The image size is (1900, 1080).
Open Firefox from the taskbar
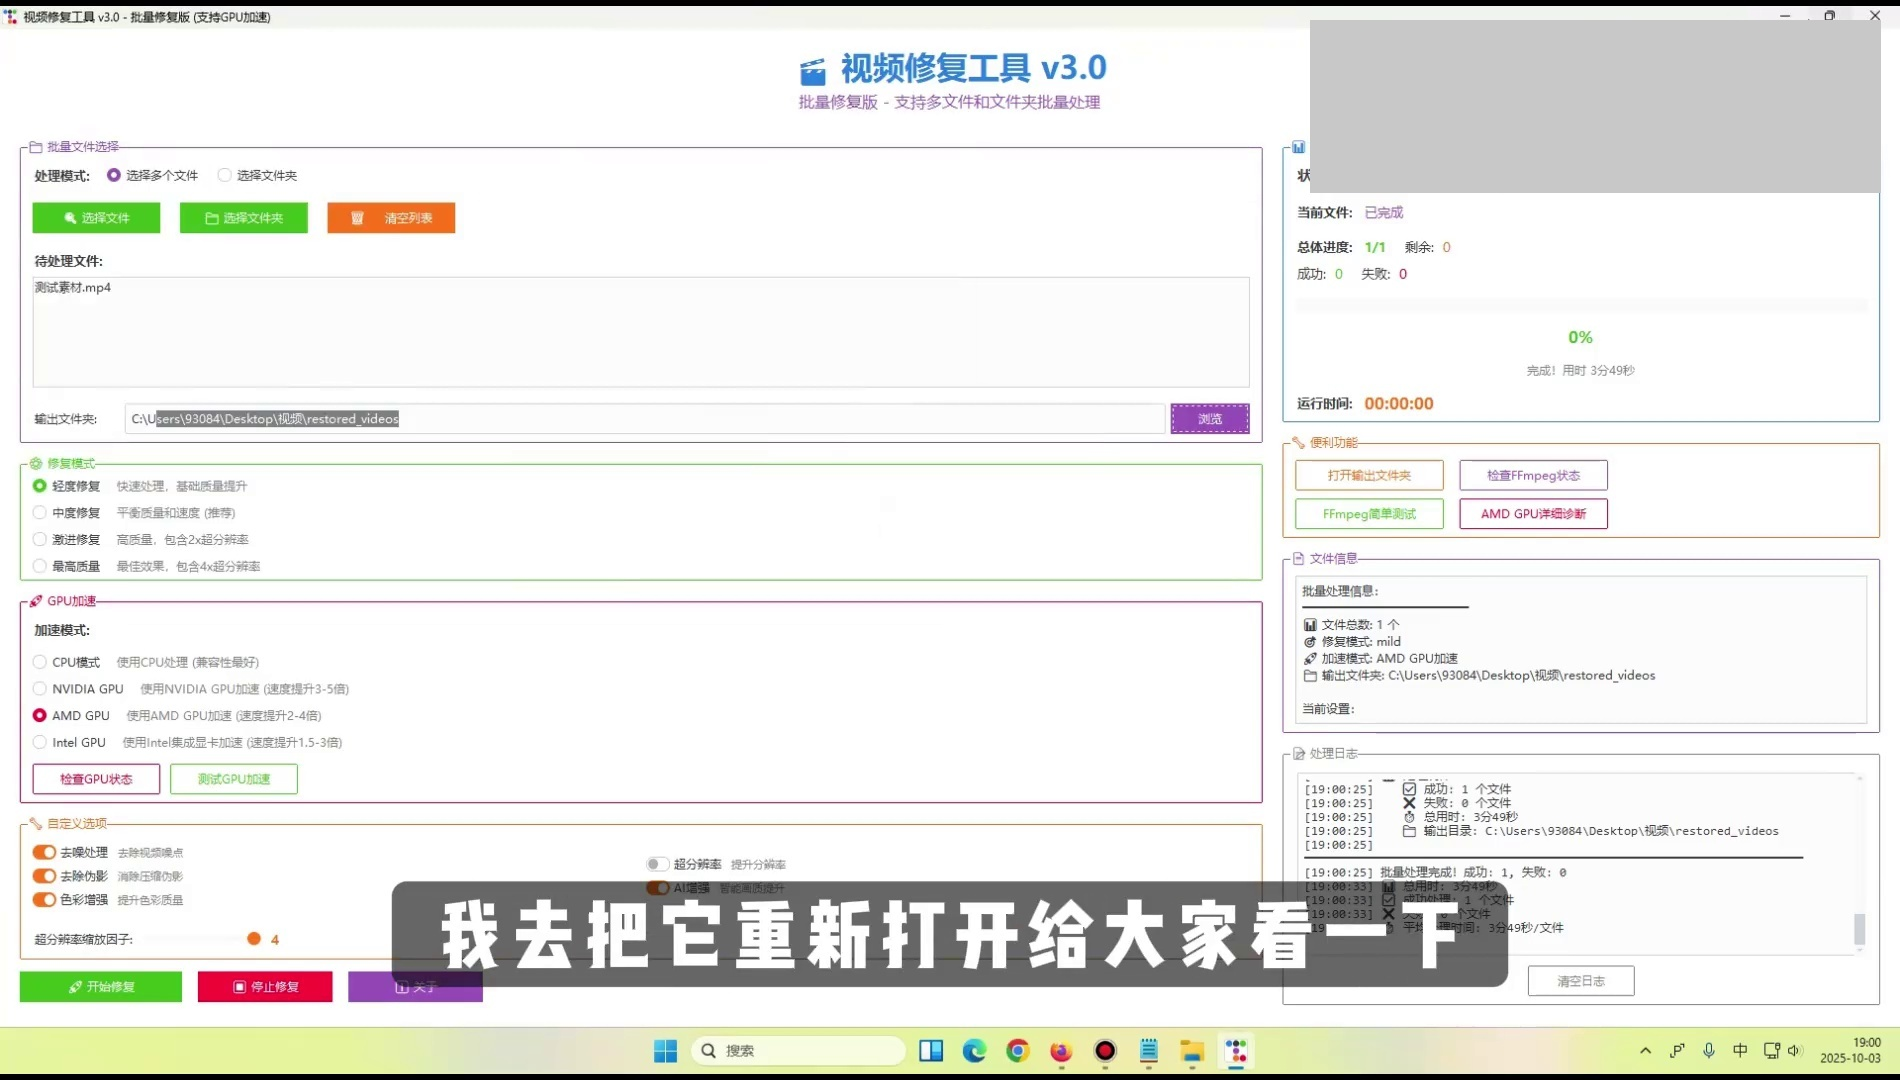[1061, 1051]
